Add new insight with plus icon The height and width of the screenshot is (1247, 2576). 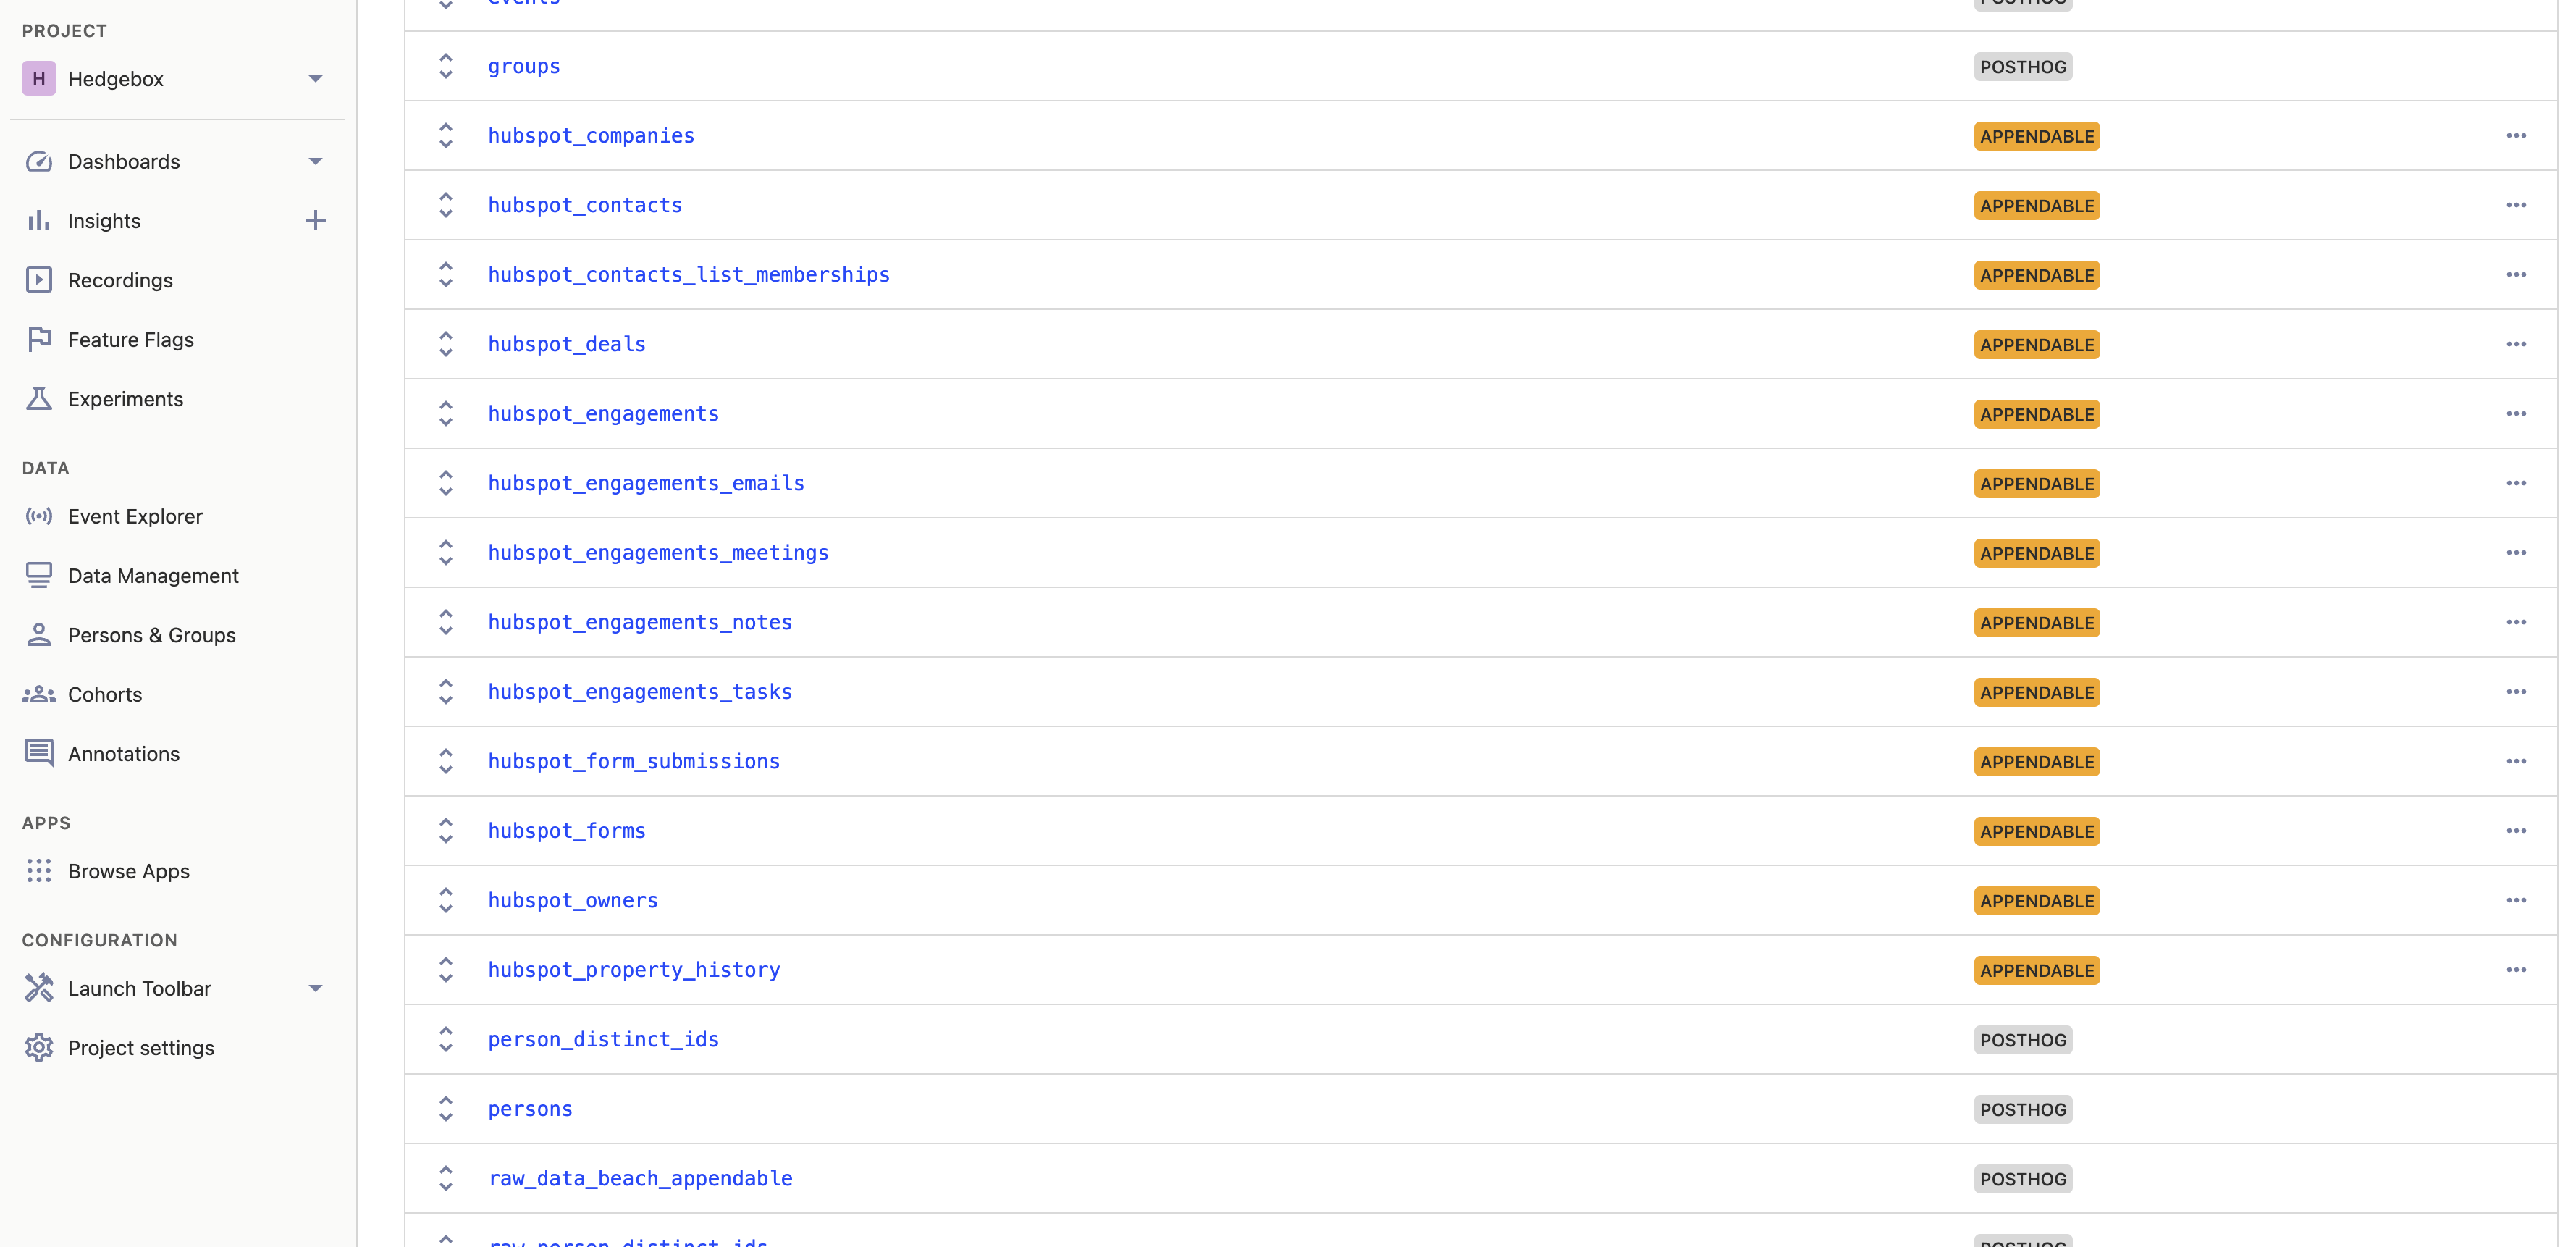click(x=315, y=221)
